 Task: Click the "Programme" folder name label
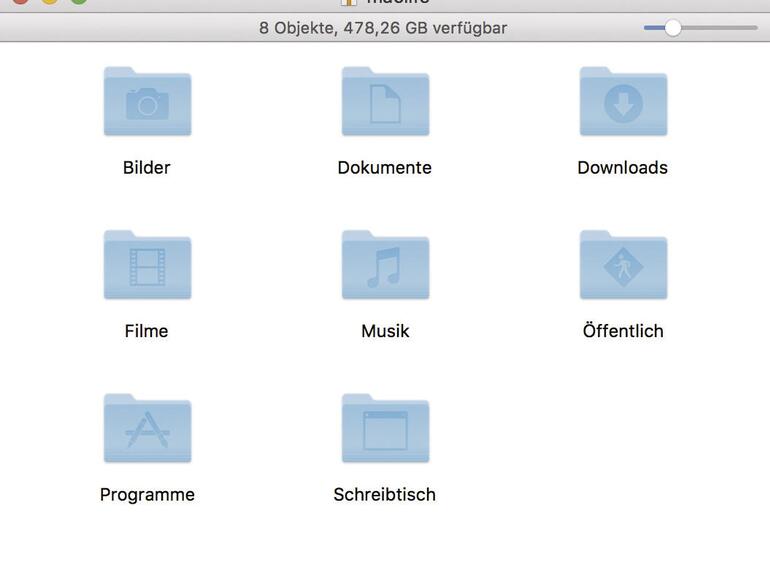tap(147, 495)
